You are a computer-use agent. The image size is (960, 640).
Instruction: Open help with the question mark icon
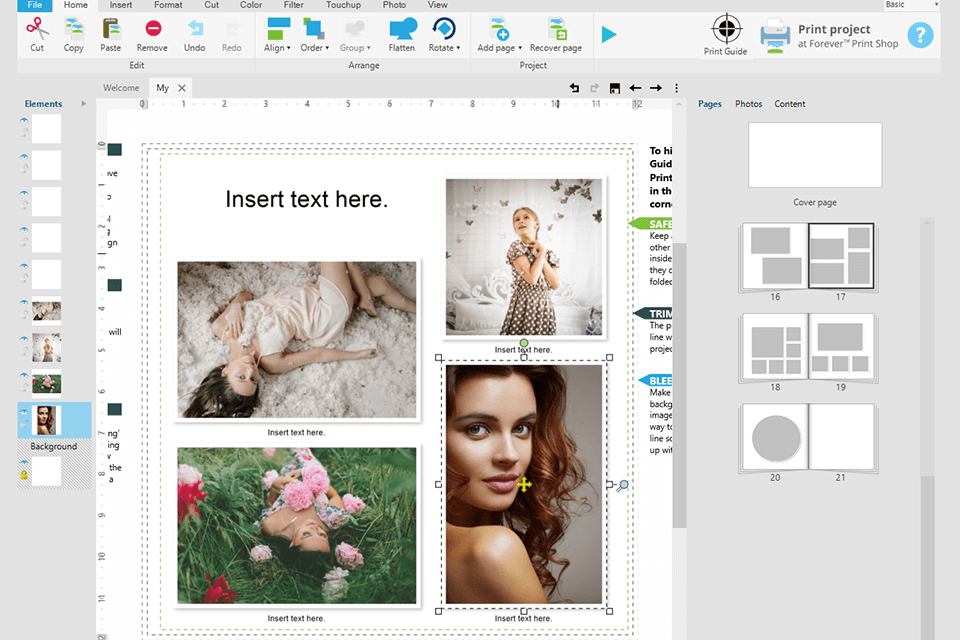click(x=920, y=35)
